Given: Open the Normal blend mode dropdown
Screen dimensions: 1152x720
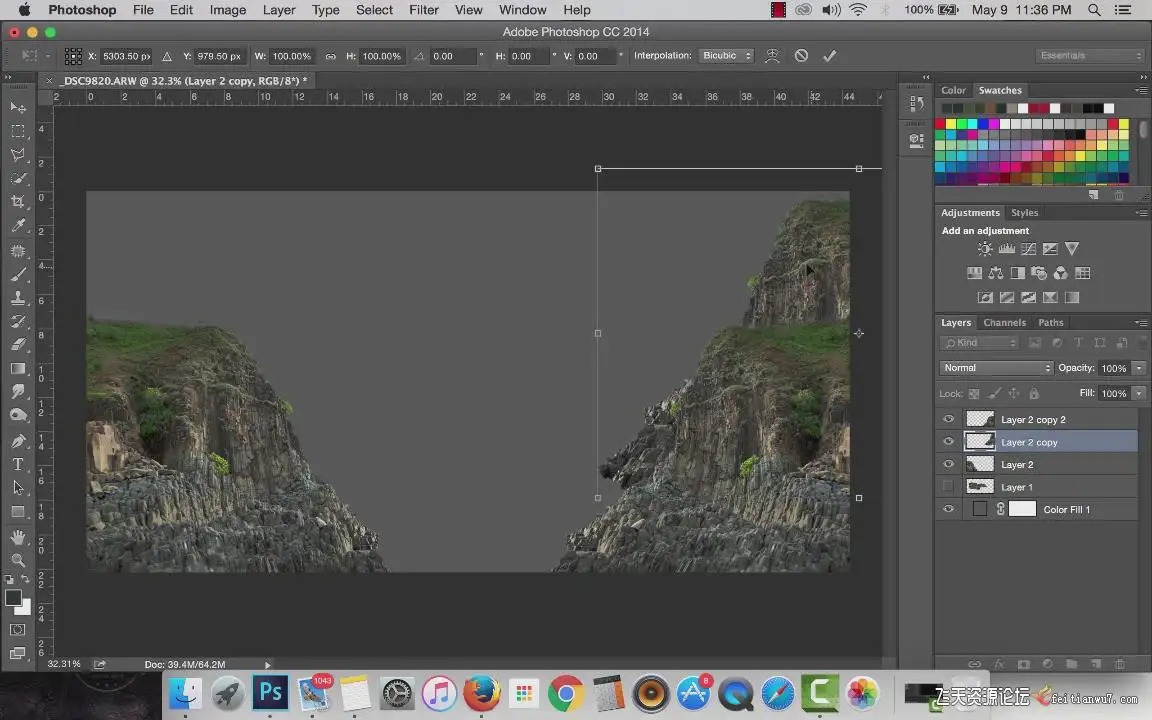Looking at the screenshot, I should click(996, 368).
